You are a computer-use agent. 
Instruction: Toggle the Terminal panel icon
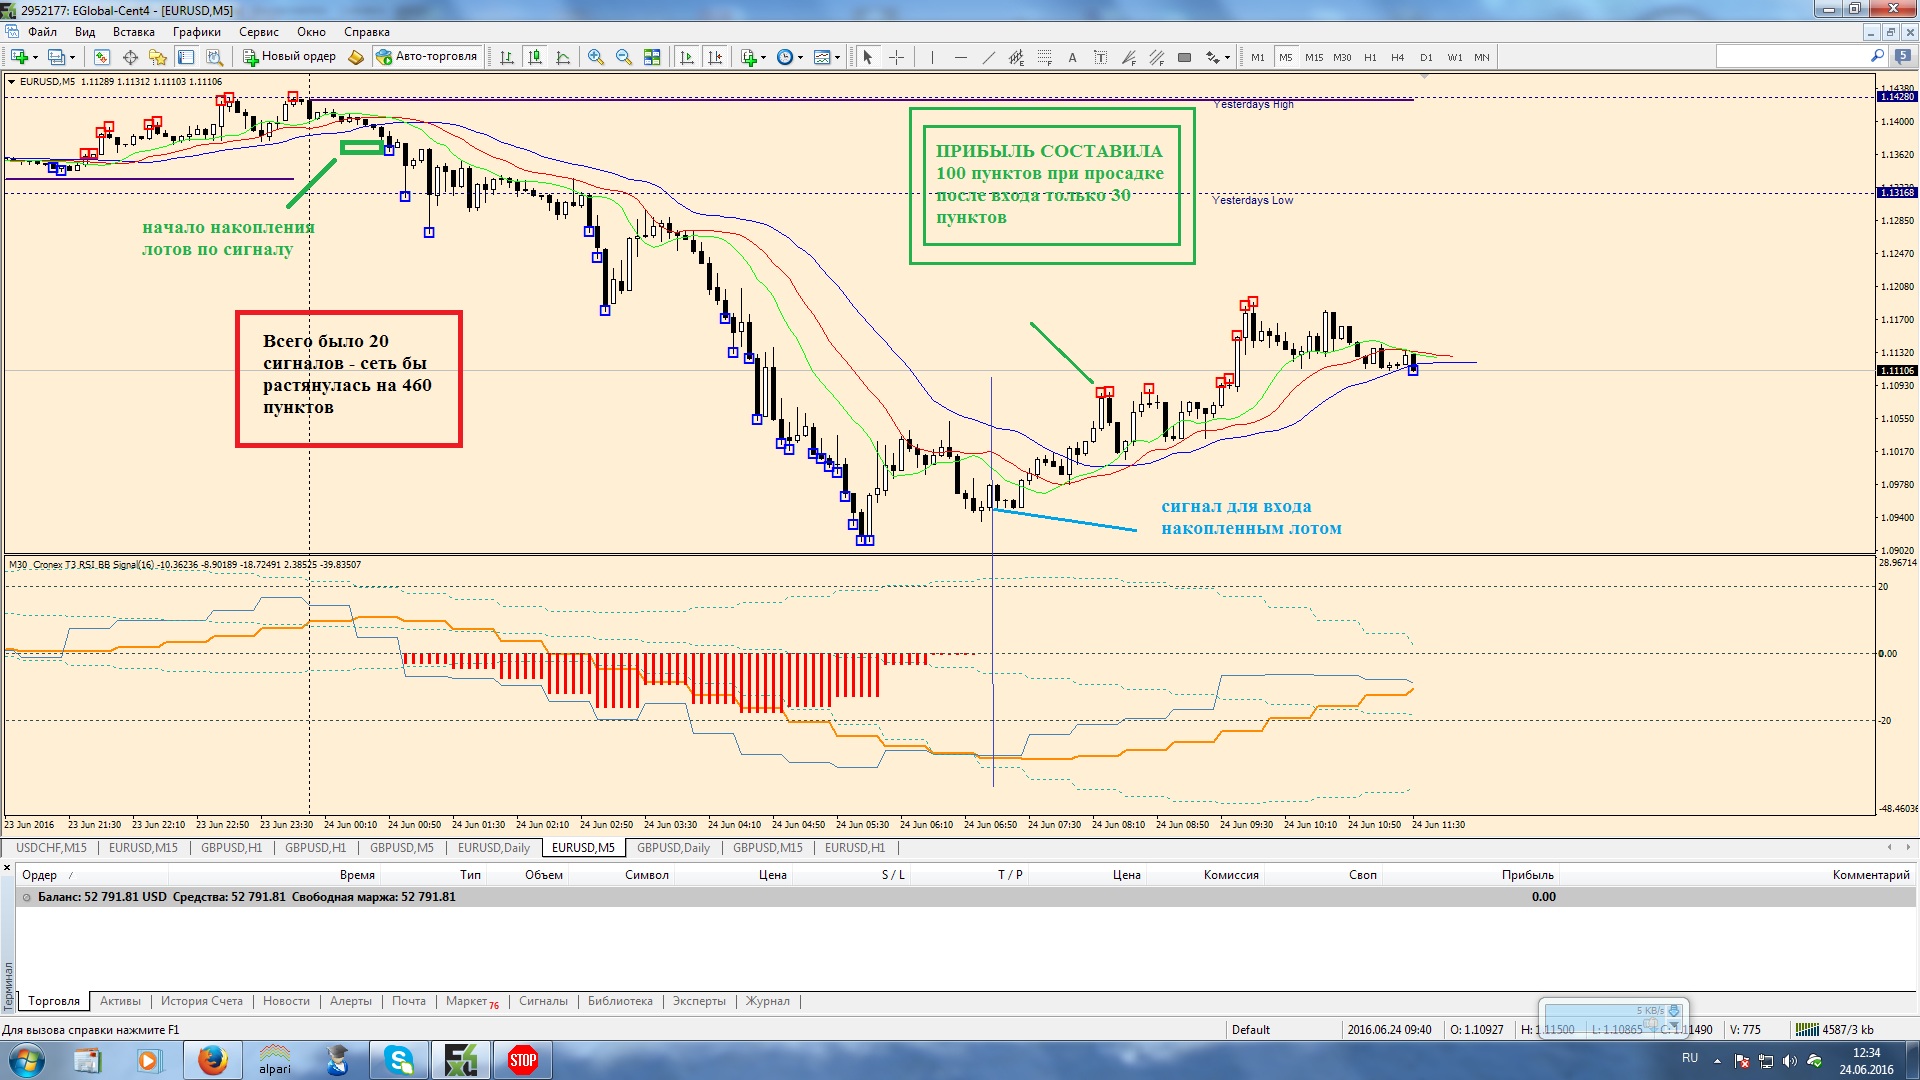[x=186, y=57]
